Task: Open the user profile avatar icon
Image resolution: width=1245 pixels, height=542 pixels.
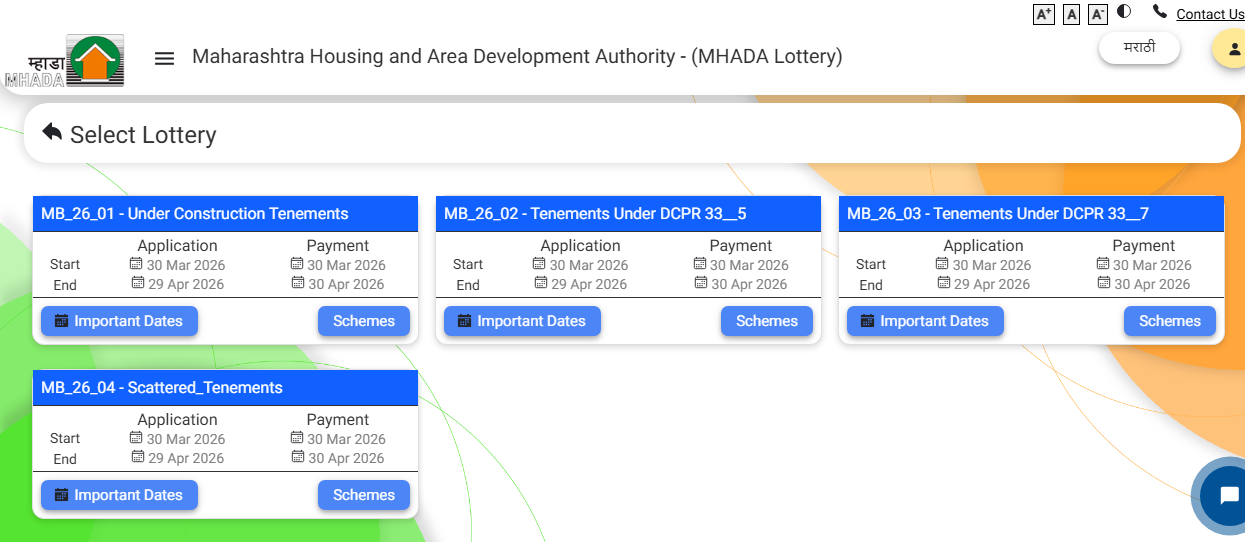Action: (1230, 49)
